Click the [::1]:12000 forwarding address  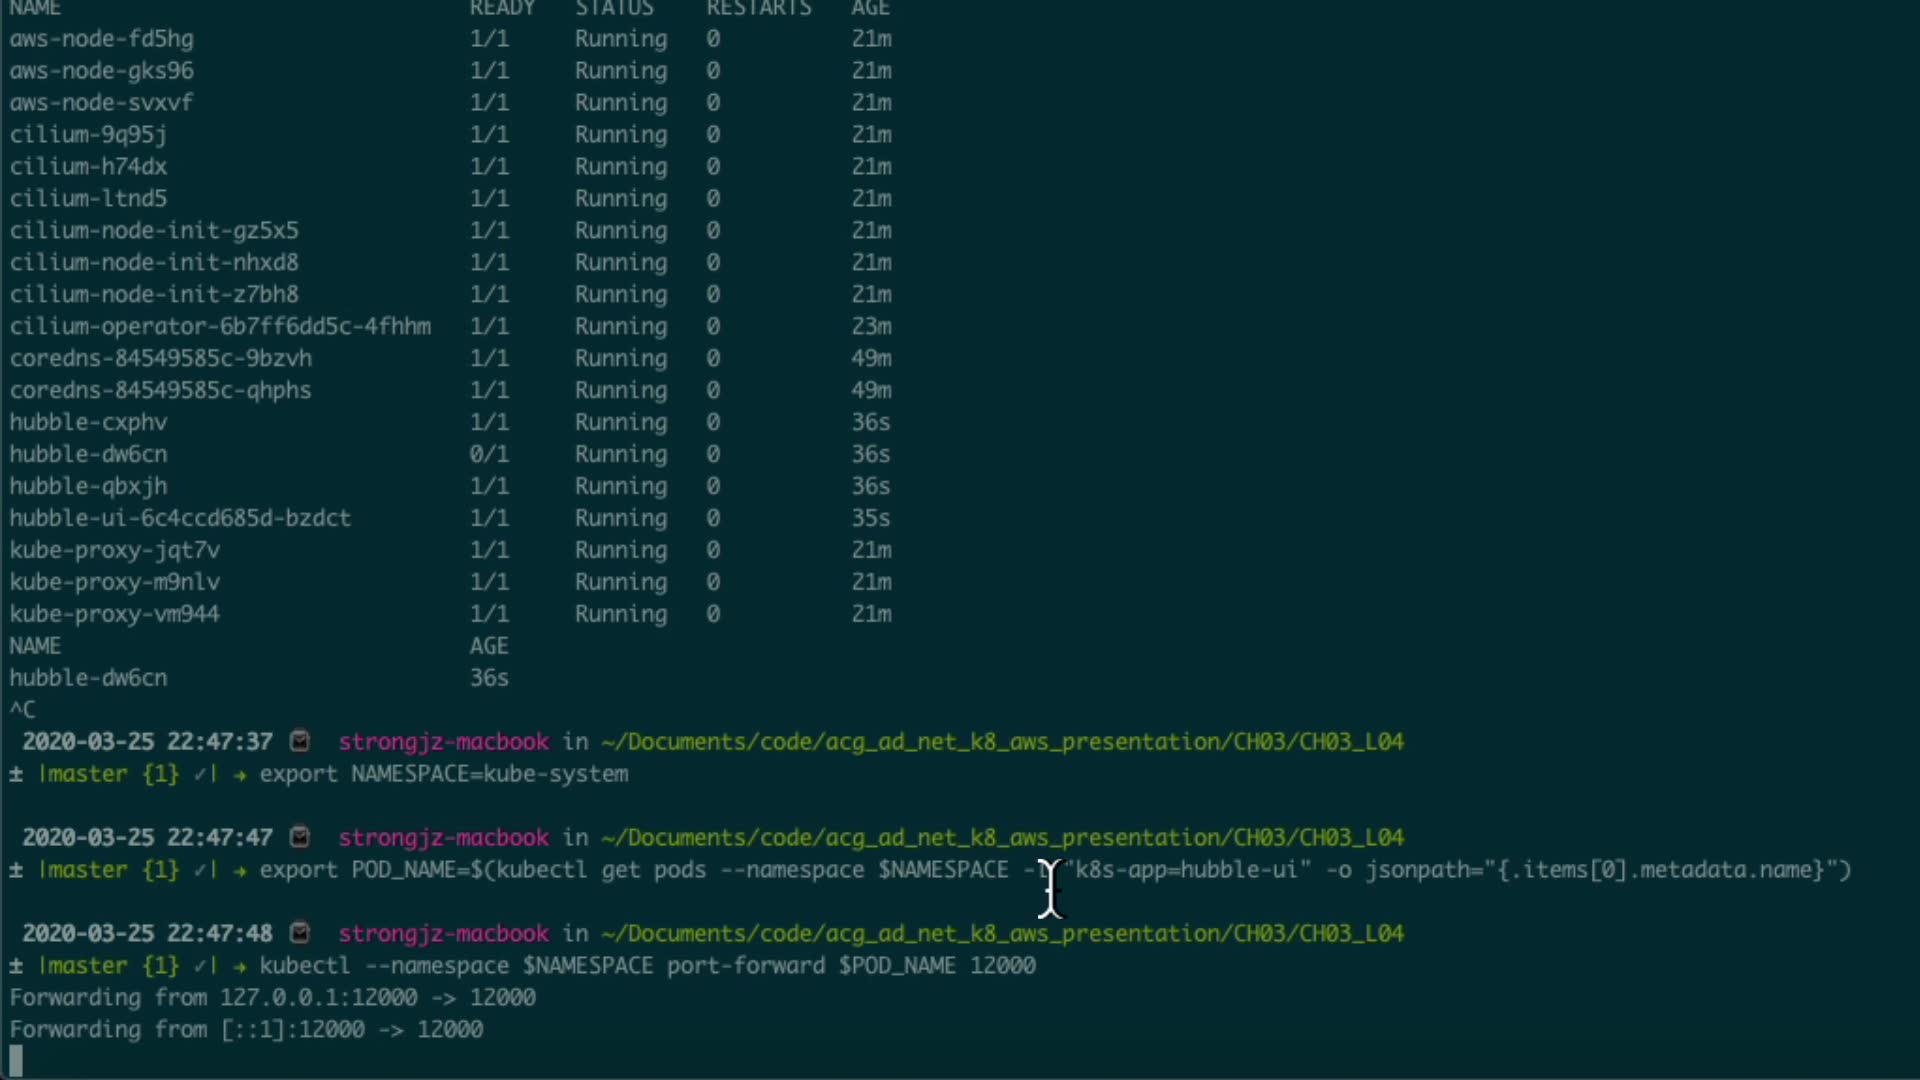292,1030
